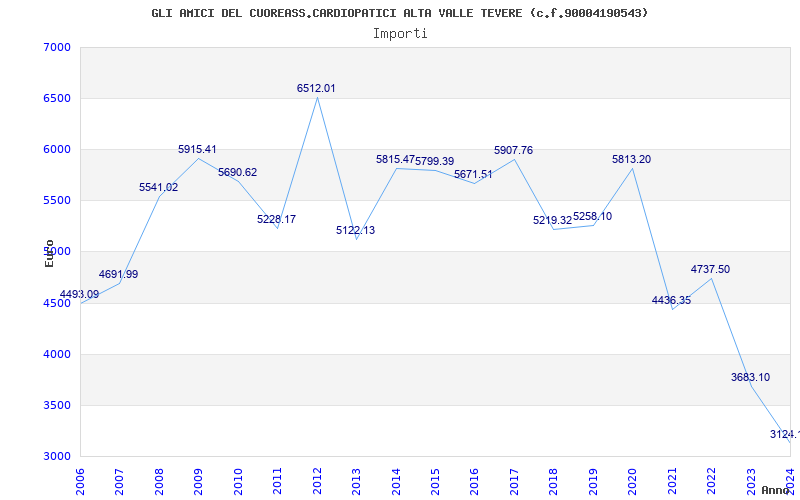Select the 5541.02 data label
Screen dimensions: 800x500
(x=159, y=187)
